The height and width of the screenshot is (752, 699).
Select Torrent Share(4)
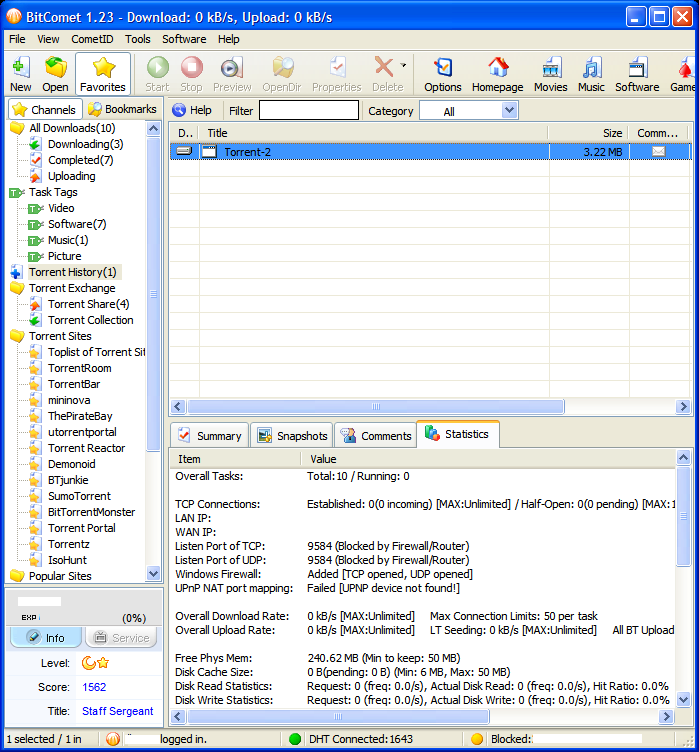(88, 304)
